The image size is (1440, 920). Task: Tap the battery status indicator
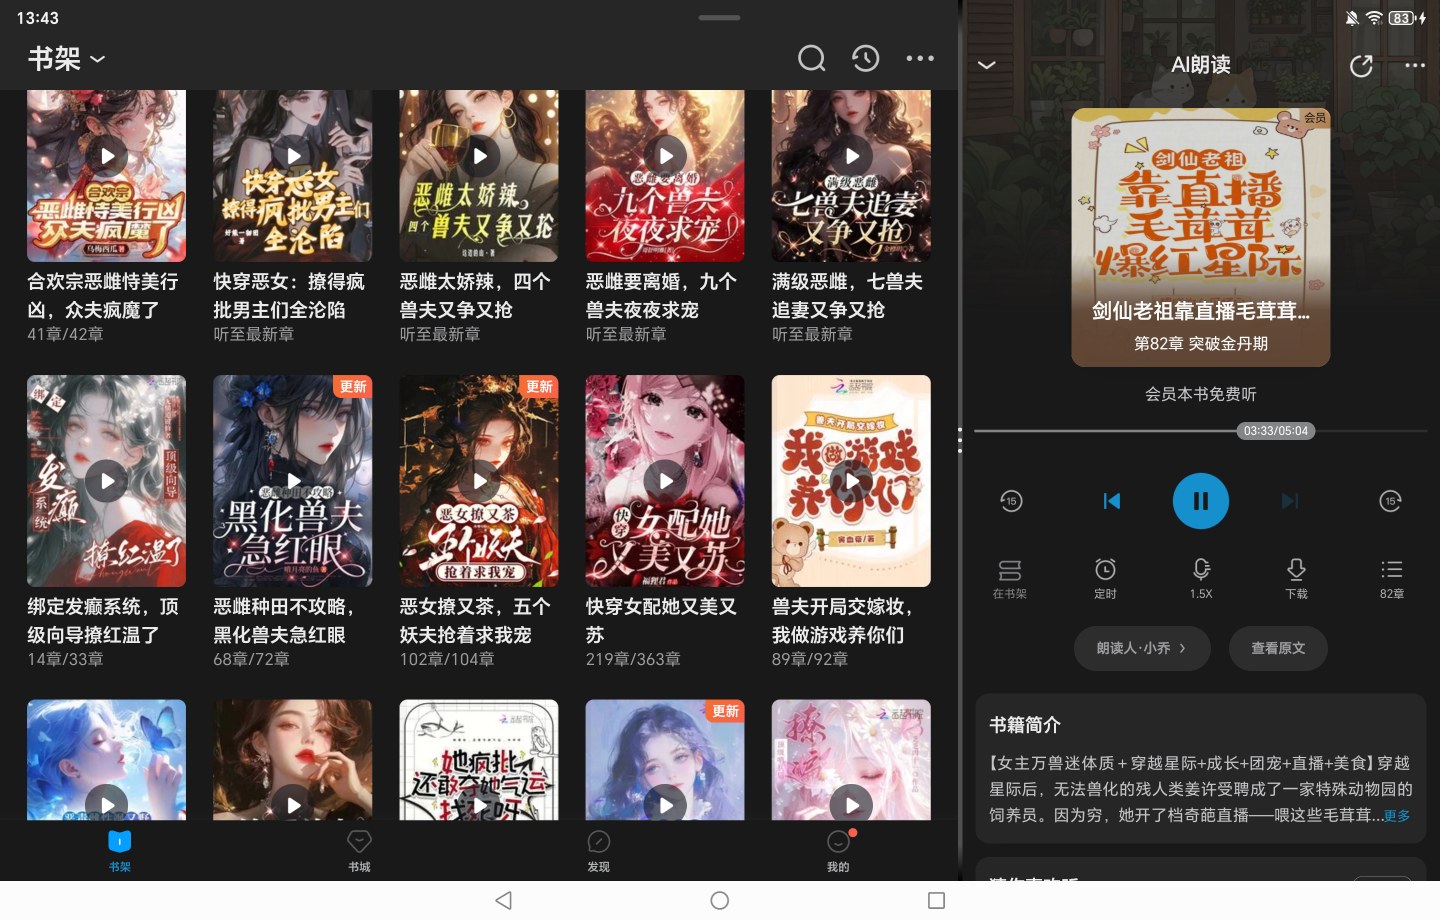click(1406, 18)
